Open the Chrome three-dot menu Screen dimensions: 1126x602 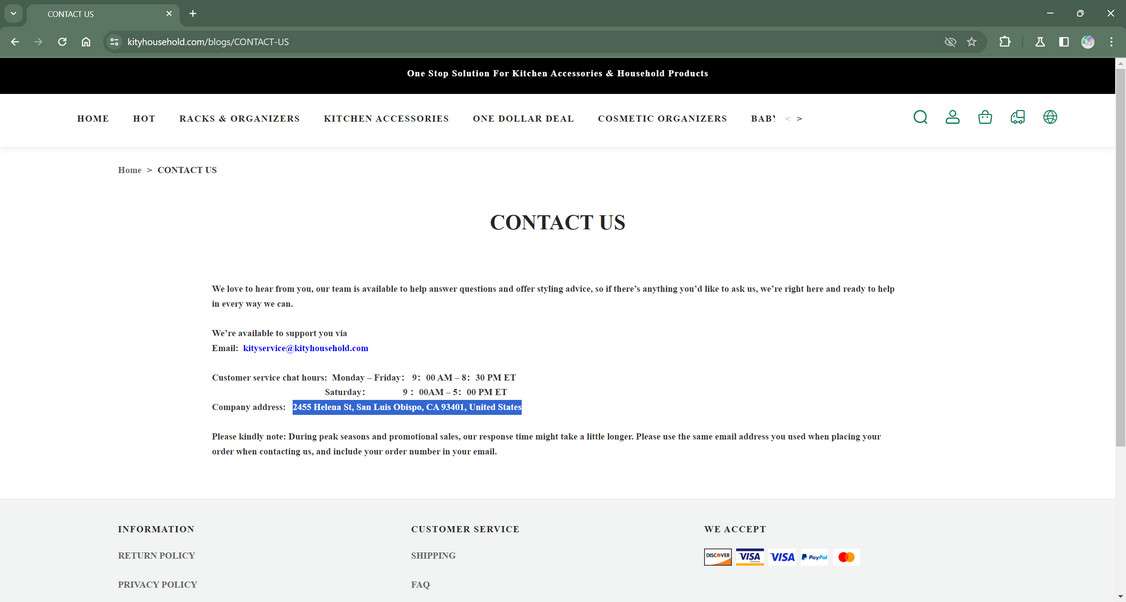(x=1111, y=42)
